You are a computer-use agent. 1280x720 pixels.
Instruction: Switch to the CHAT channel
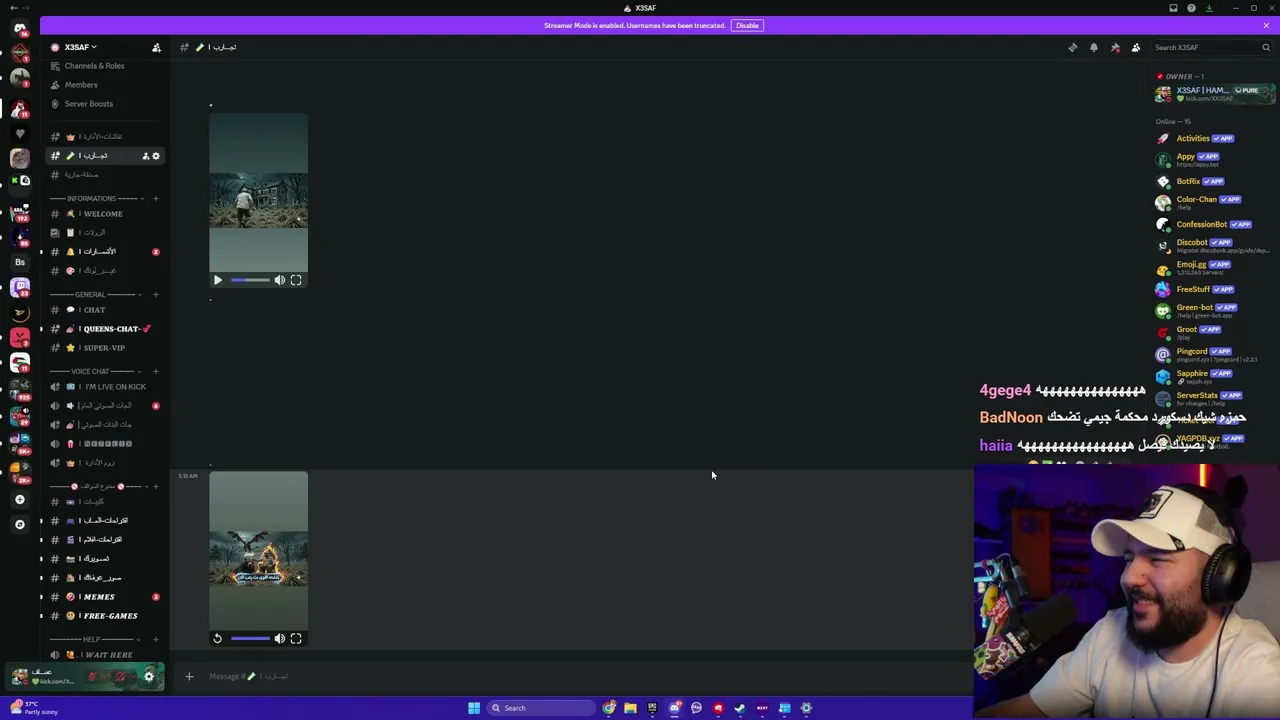tap(105, 310)
